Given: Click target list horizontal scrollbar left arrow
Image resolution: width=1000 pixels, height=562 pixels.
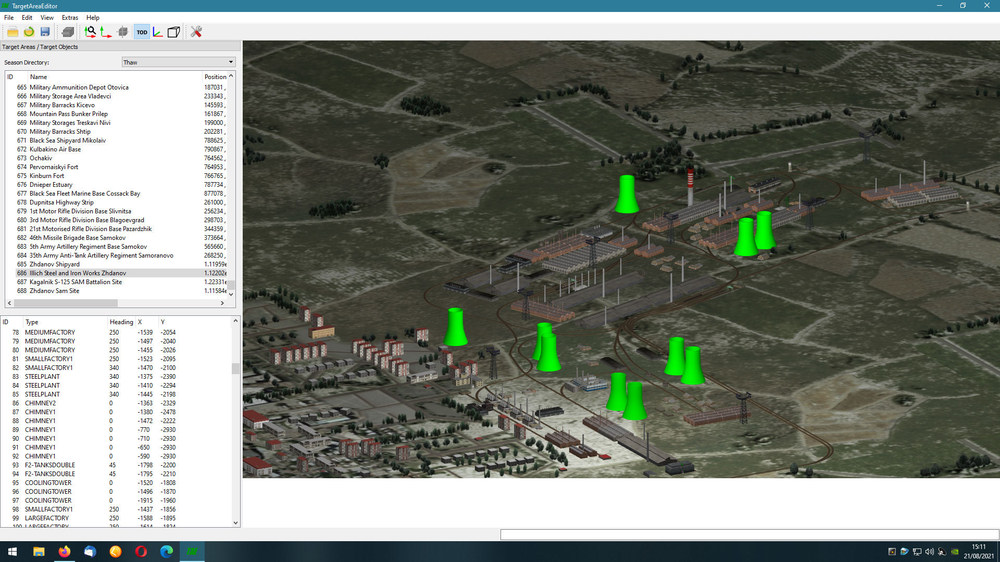Looking at the screenshot, I should click(10, 303).
